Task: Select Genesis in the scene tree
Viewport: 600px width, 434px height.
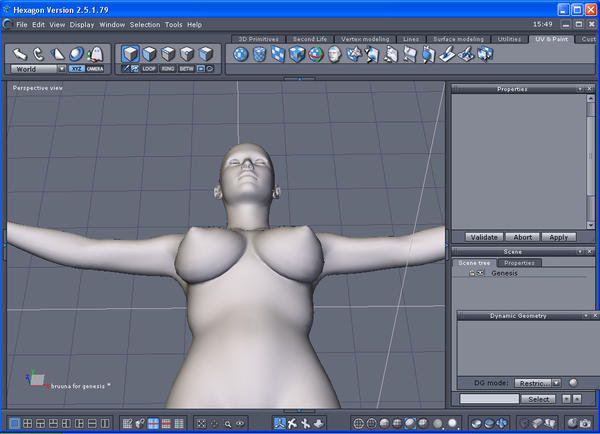Action: click(504, 273)
